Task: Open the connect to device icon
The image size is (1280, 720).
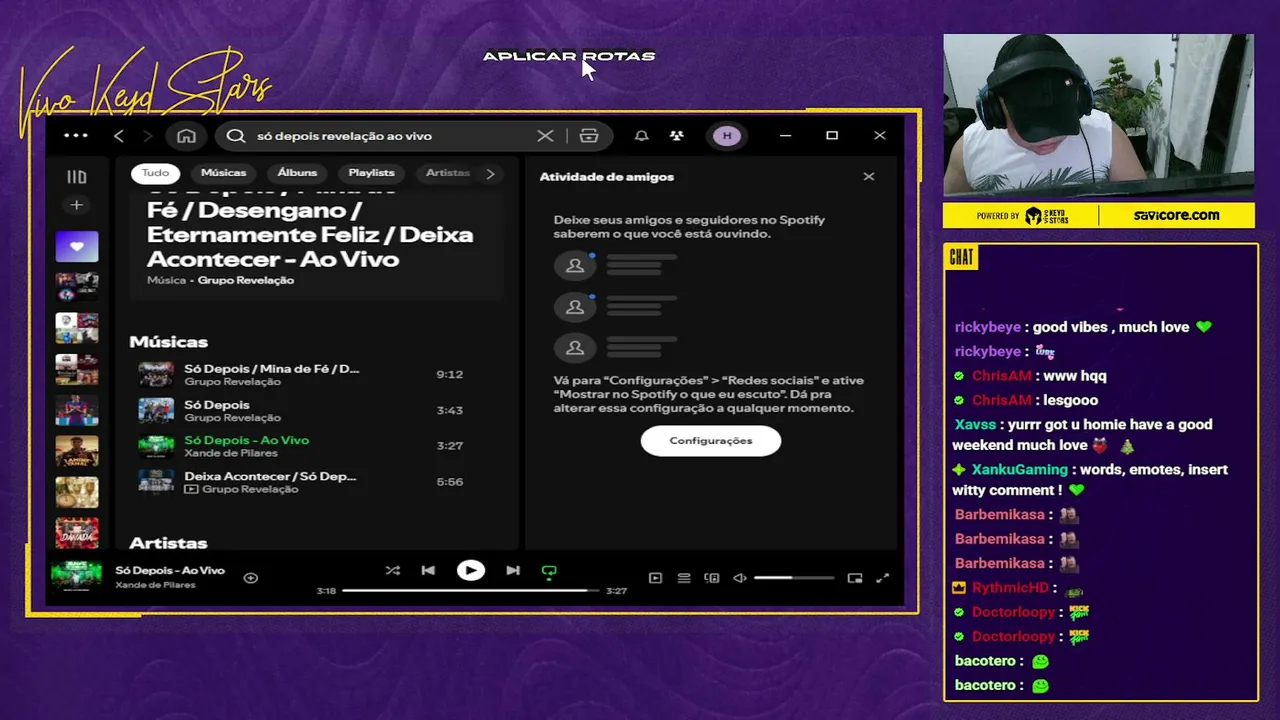Action: 712,577
